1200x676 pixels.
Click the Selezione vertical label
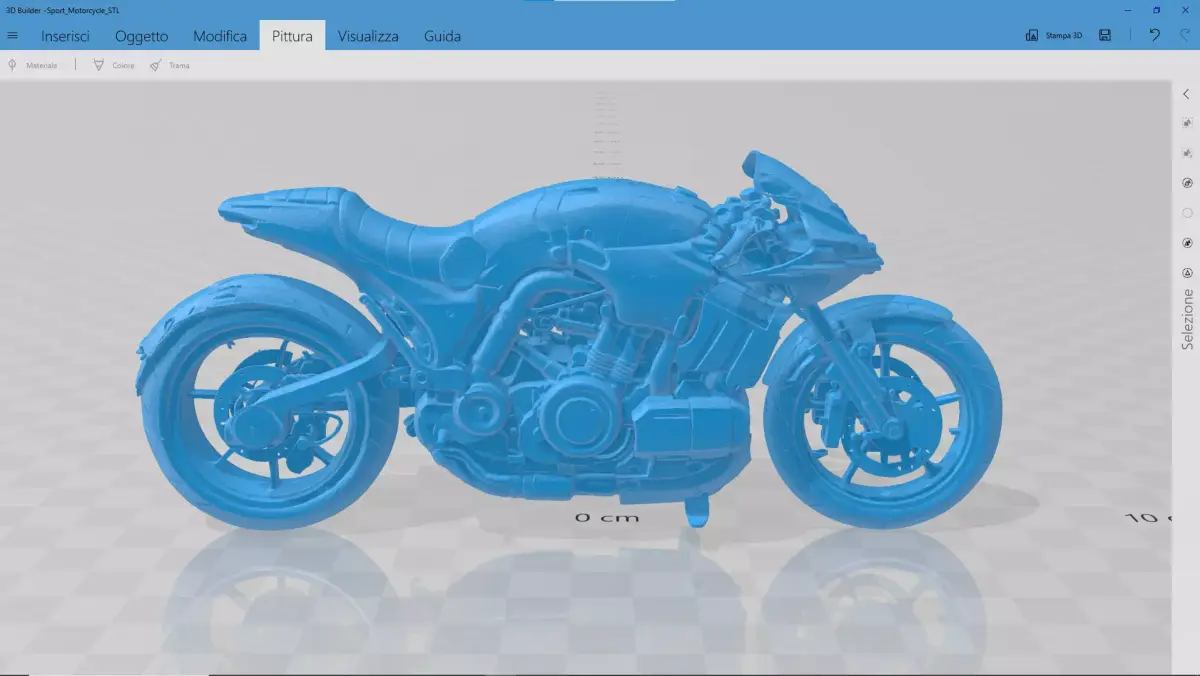pos(1187,320)
